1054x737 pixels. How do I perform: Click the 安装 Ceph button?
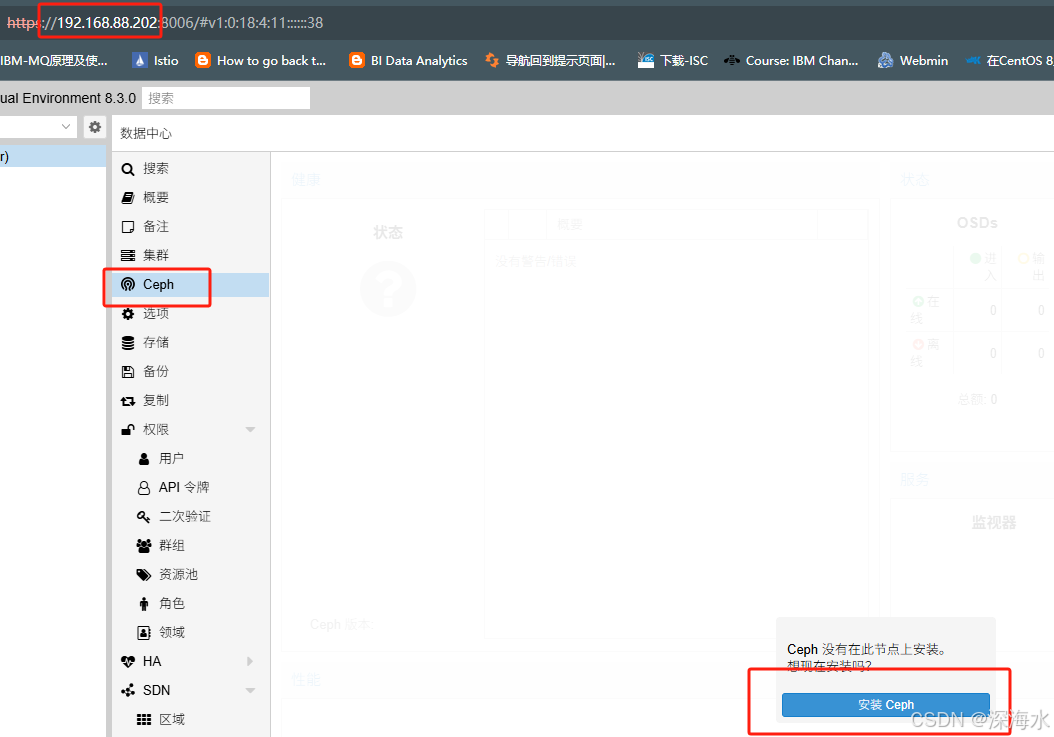[885, 705]
